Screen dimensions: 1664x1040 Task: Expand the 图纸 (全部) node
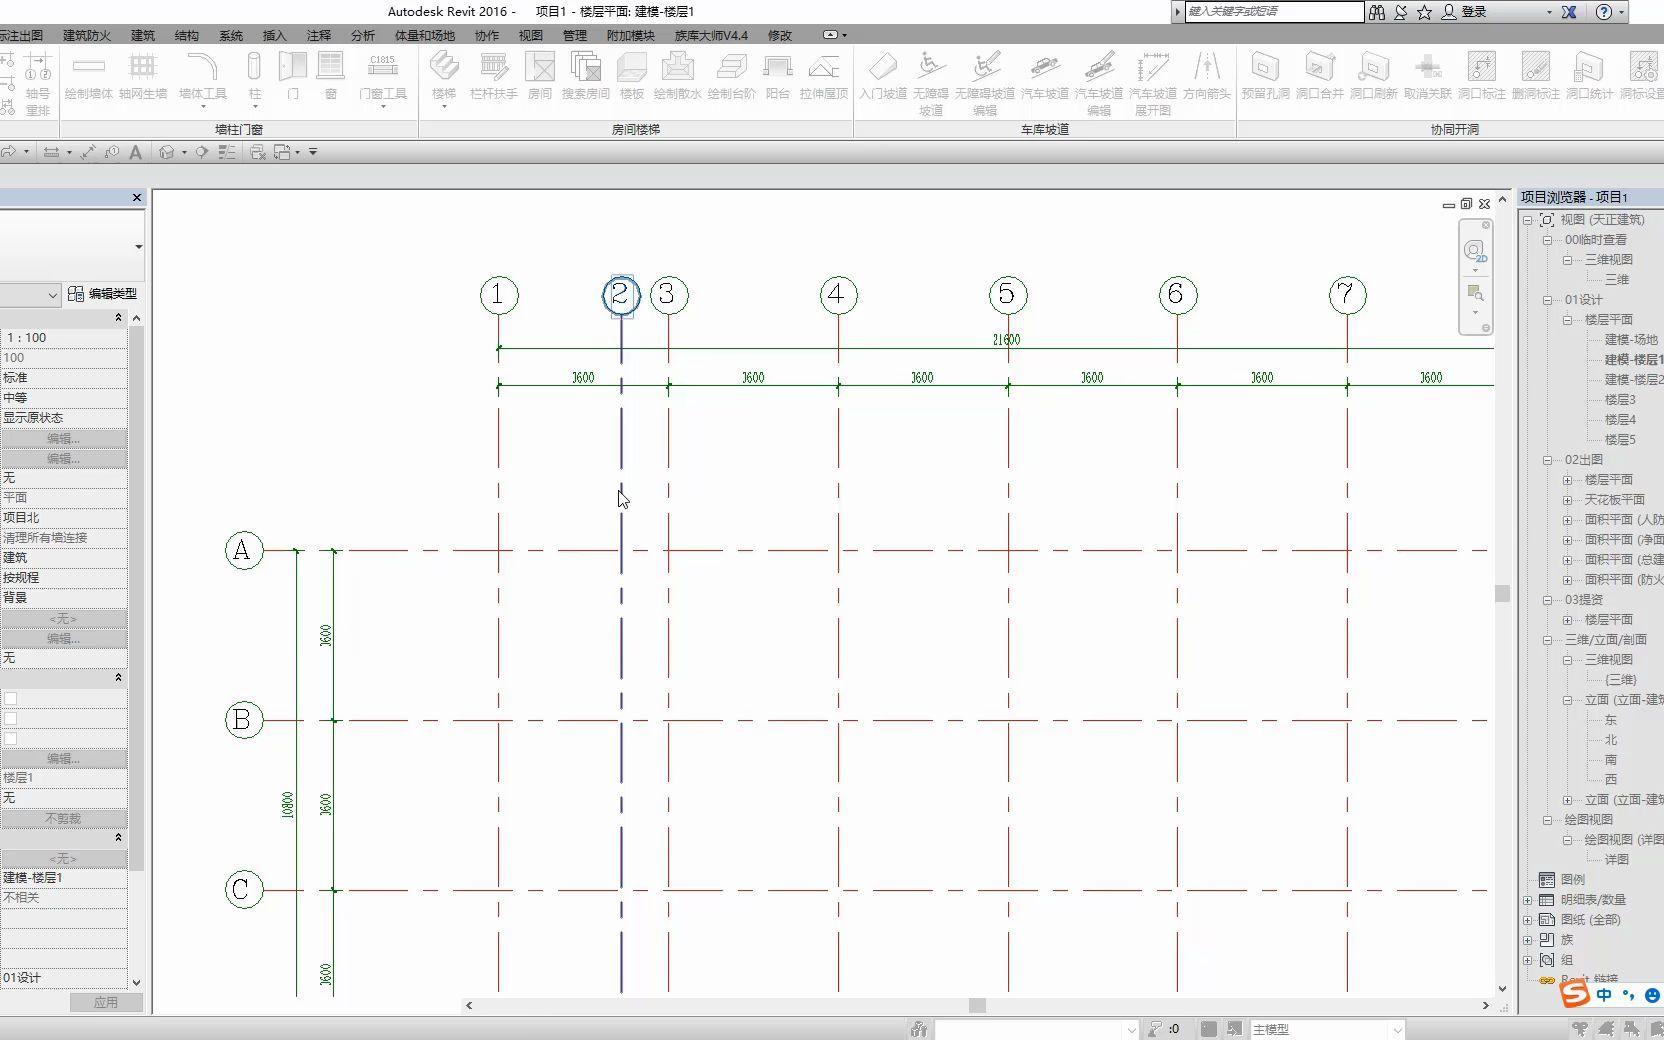(x=1528, y=920)
